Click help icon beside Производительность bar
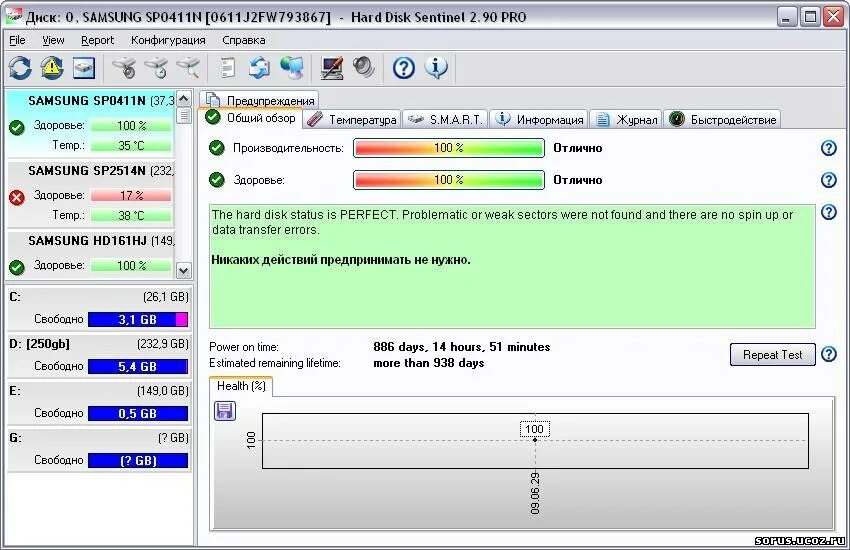 click(x=829, y=148)
